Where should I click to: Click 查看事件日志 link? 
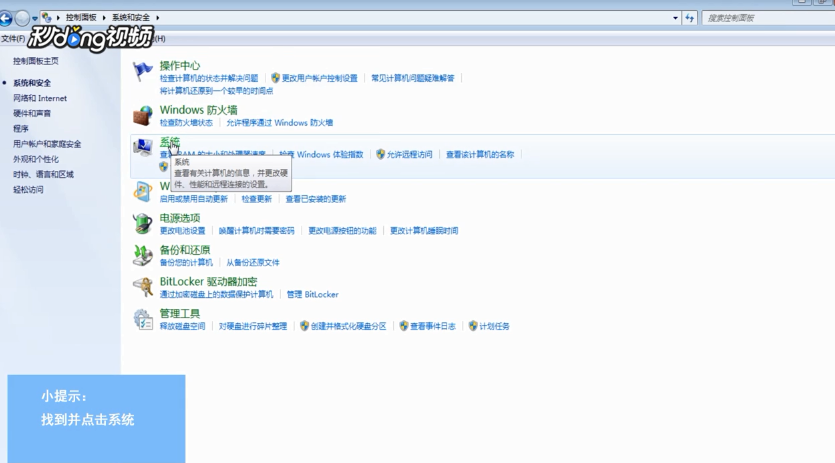point(433,326)
